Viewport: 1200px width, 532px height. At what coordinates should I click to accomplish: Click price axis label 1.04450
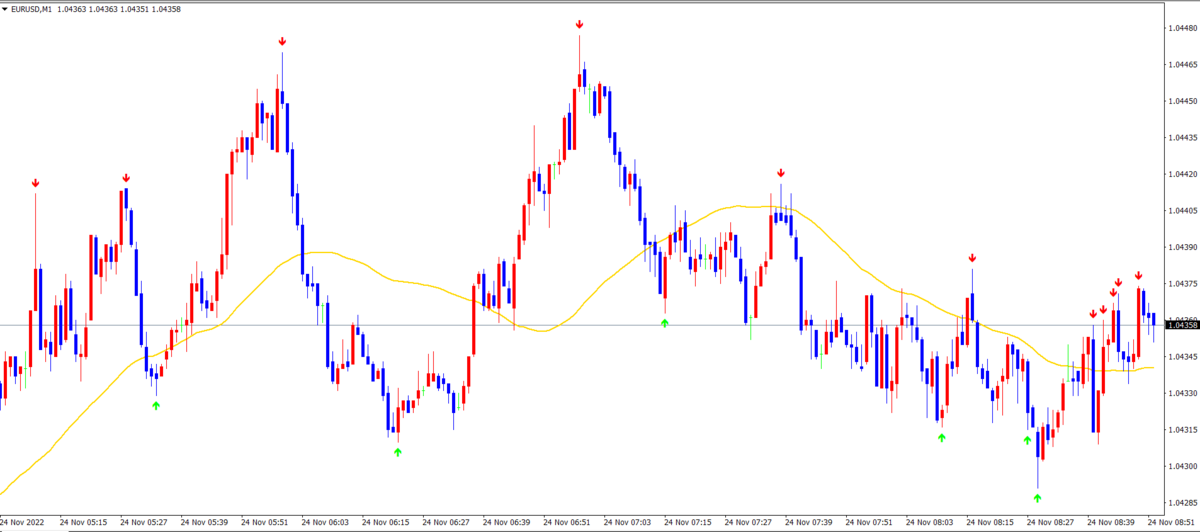point(1181,101)
